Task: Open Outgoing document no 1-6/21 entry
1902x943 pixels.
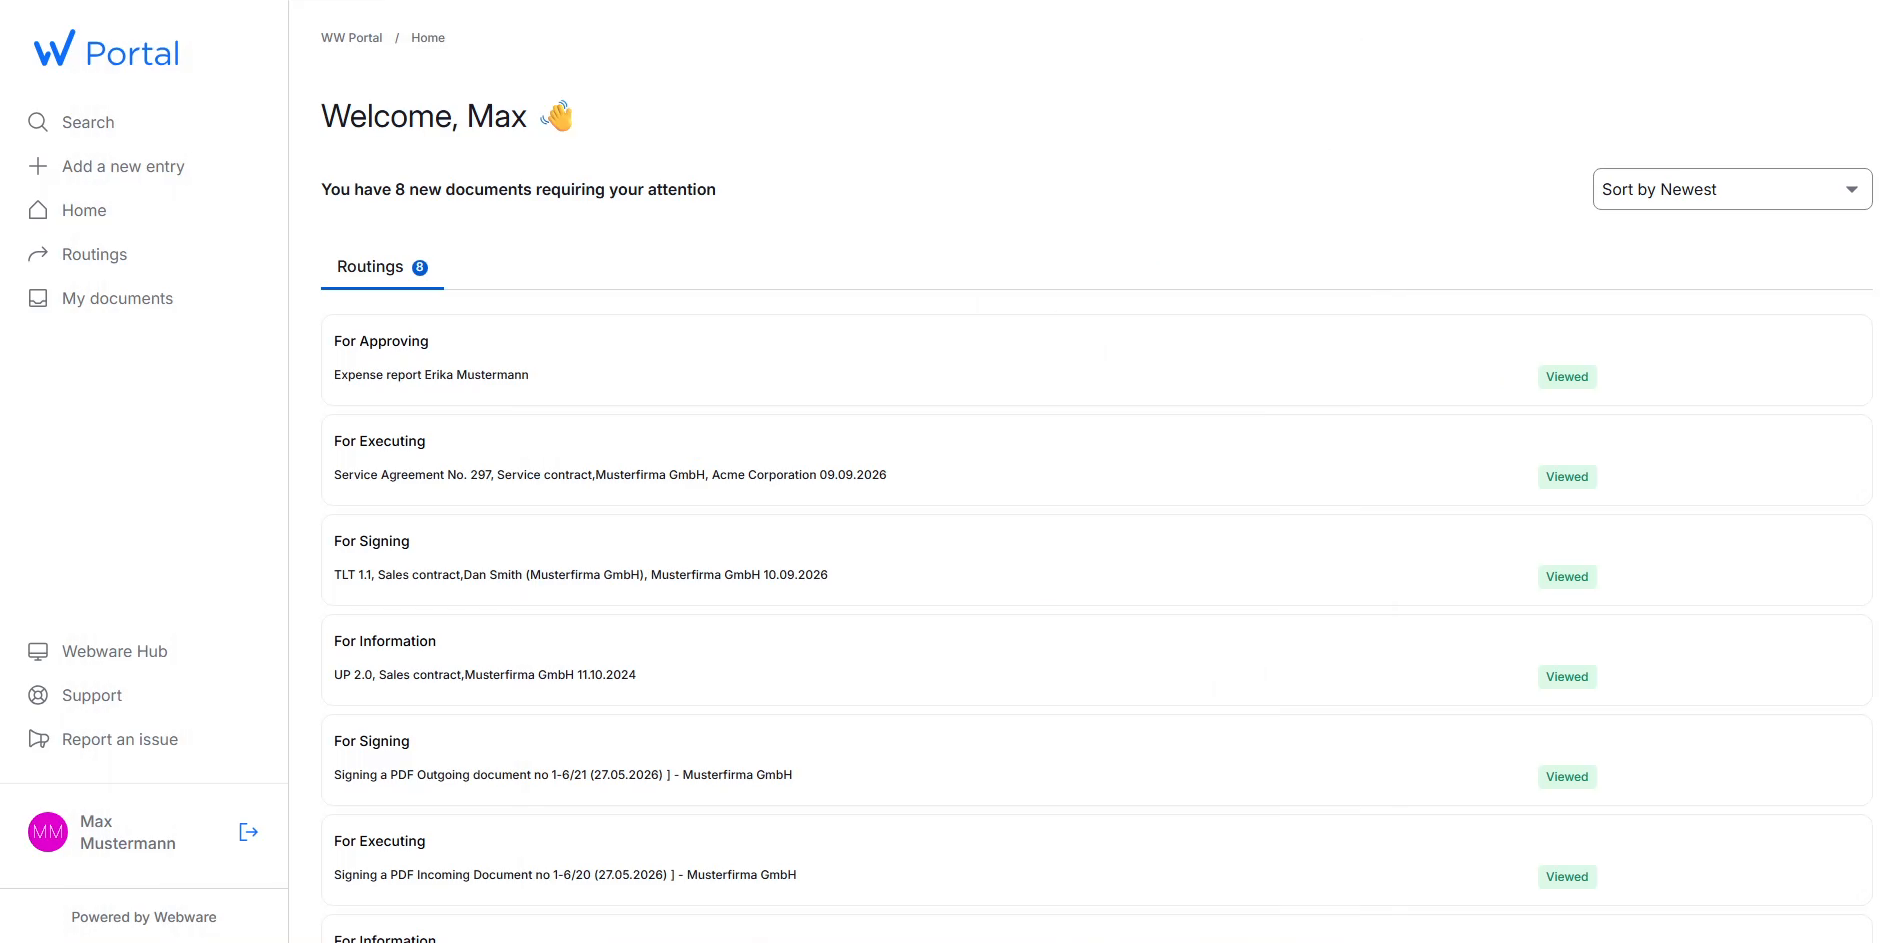Action: coord(1096,760)
